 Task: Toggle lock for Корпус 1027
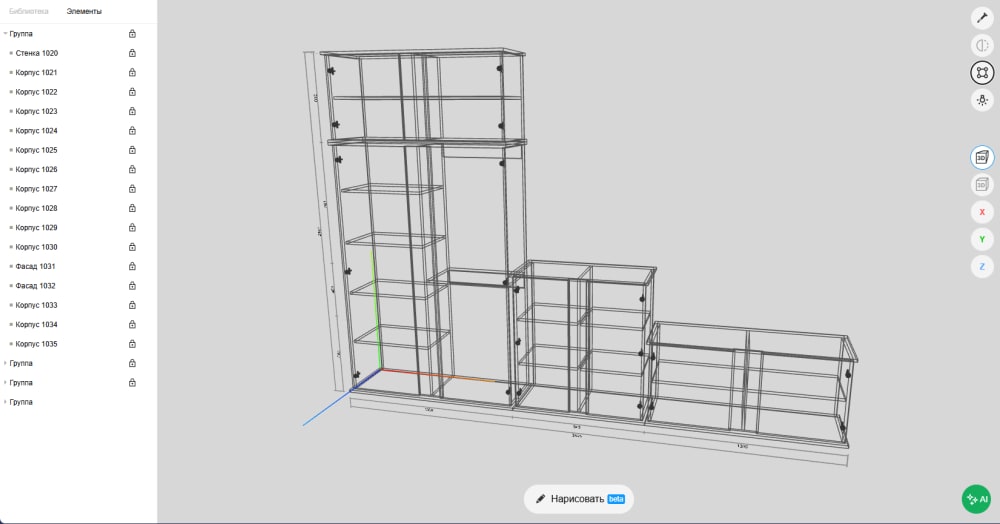tap(132, 189)
